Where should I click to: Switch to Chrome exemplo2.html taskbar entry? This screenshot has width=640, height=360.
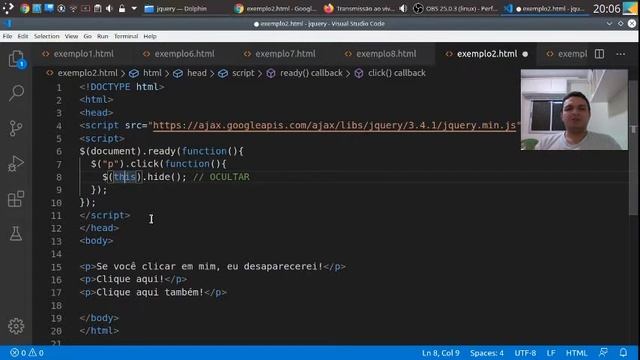click(x=276, y=9)
